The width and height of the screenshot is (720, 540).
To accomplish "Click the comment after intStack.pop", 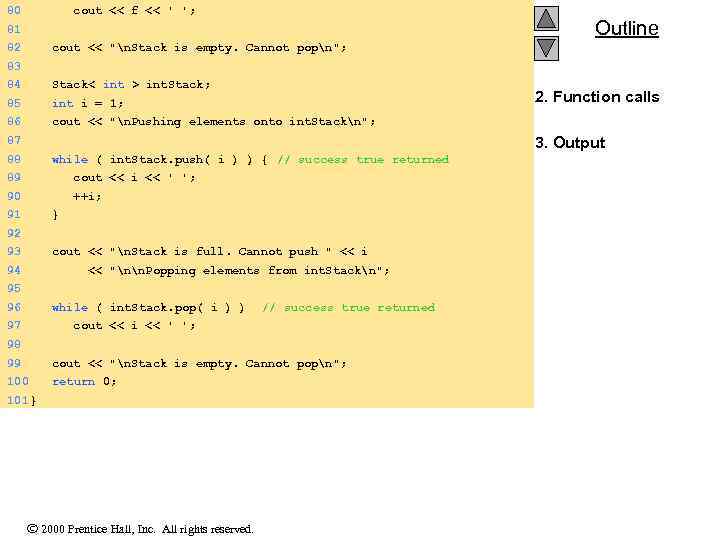I will (349, 308).
